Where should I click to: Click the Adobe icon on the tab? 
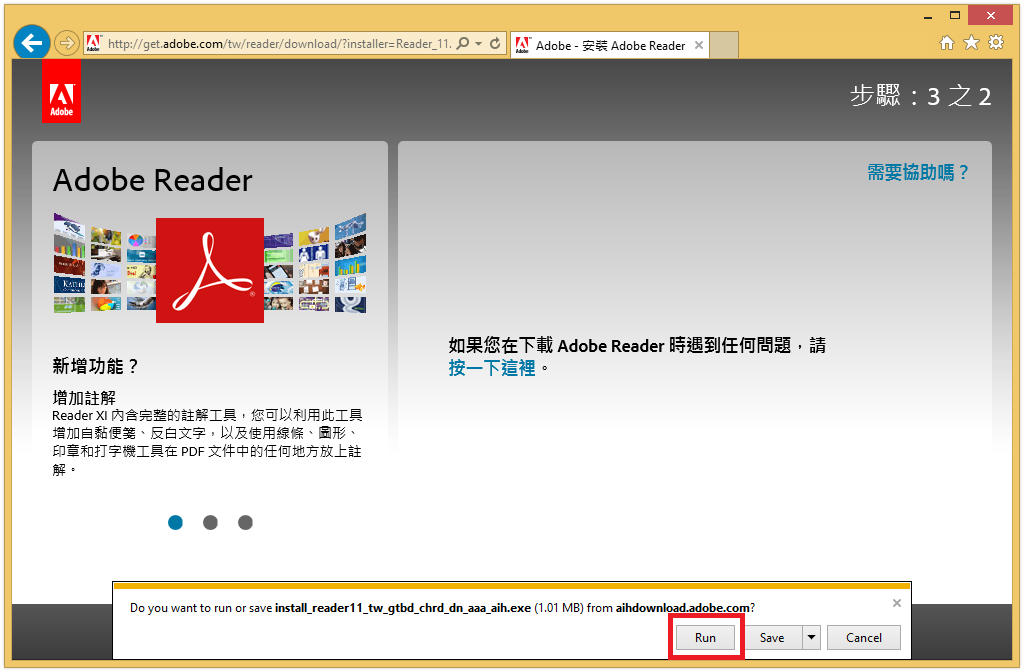pyautogui.click(x=522, y=44)
